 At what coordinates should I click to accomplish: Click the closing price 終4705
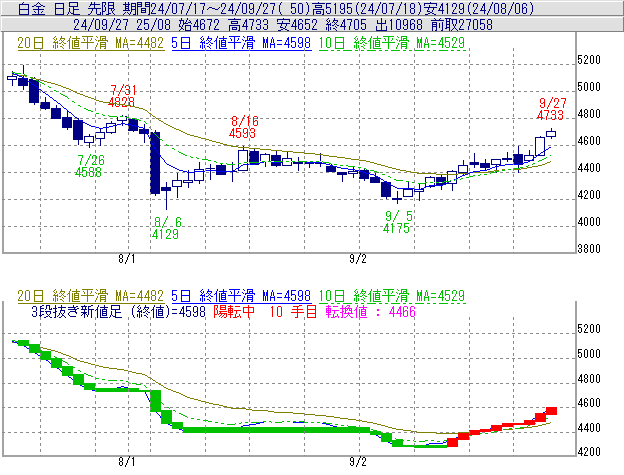346,25
